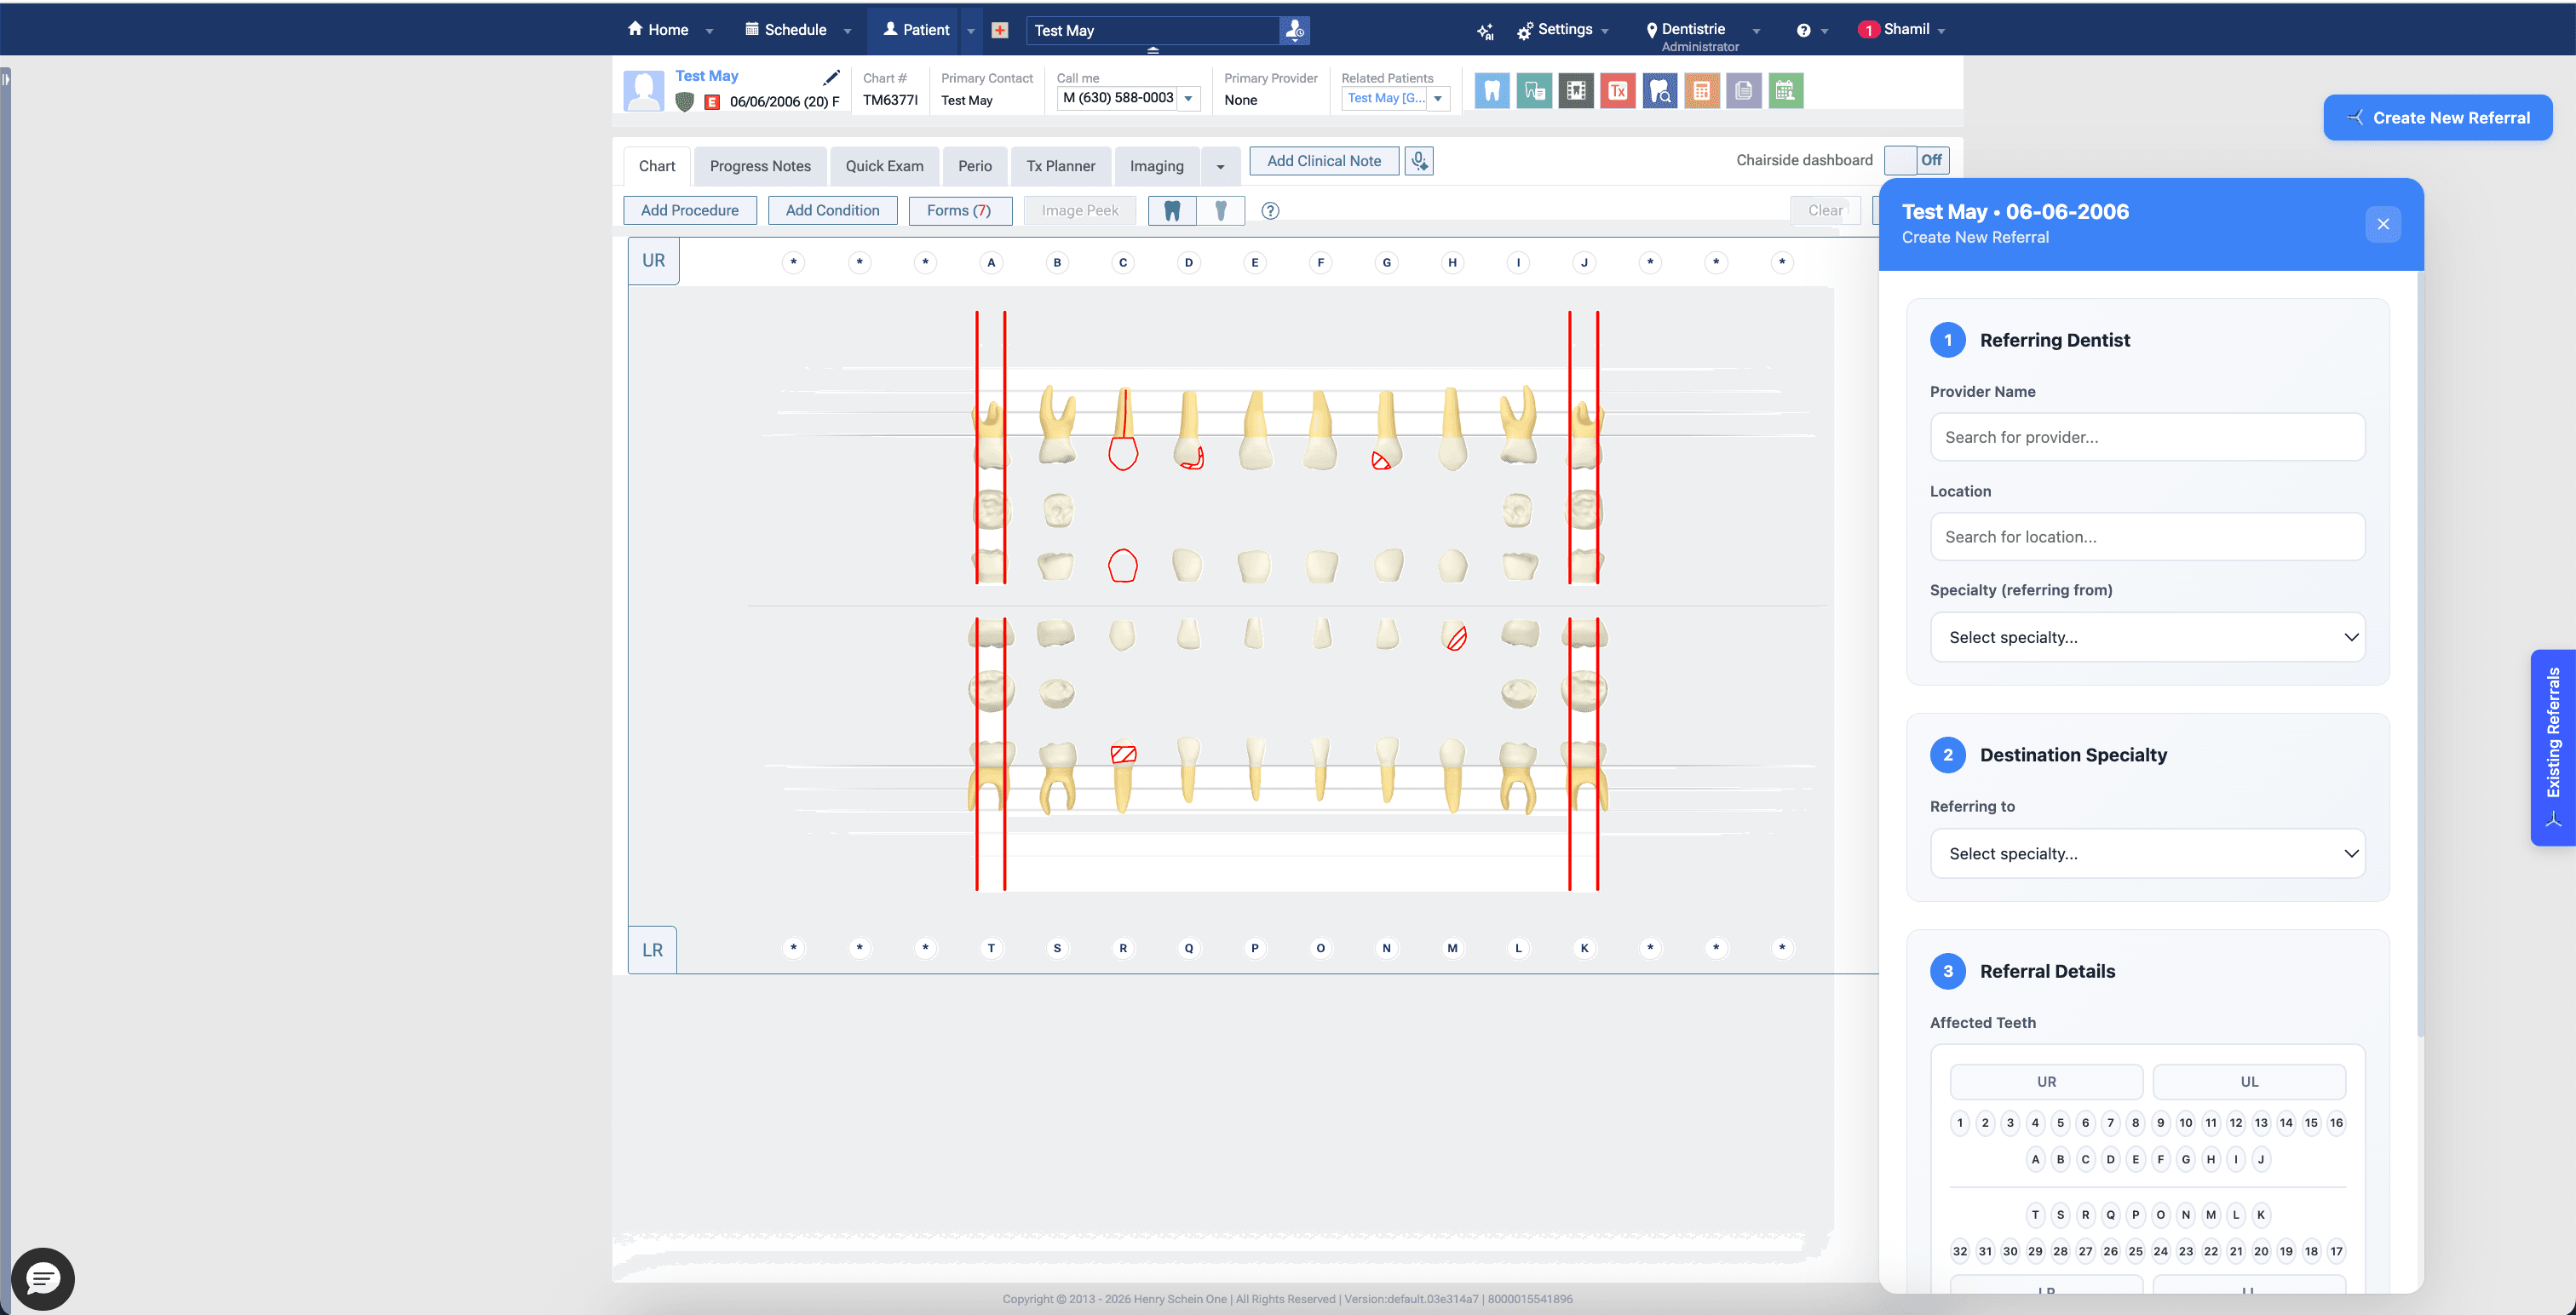The height and width of the screenshot is (1315, 2576).
Task: Open the Existing Referrals side tab
Action: pos(2552,747)
